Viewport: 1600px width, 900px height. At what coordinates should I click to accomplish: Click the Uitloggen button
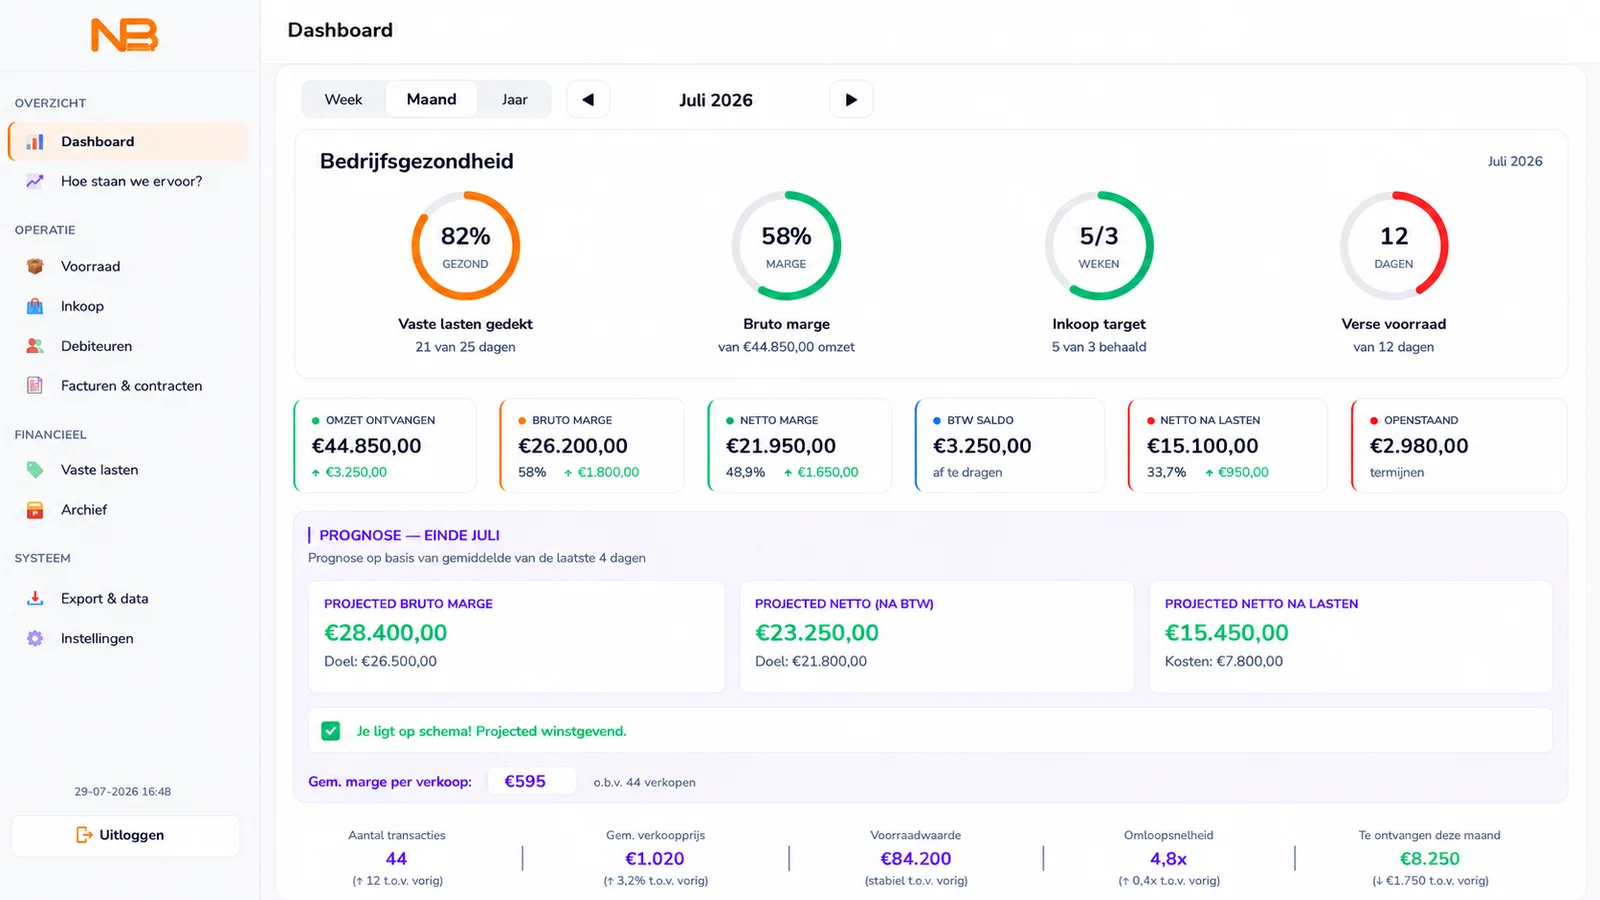click(x=125, y=835)
